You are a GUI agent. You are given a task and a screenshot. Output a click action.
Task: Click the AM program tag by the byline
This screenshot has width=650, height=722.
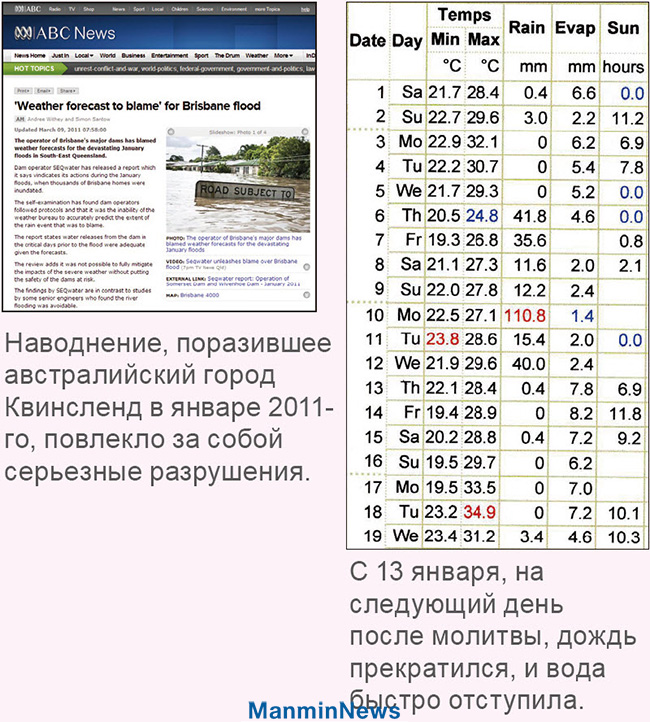click(20, 119)
